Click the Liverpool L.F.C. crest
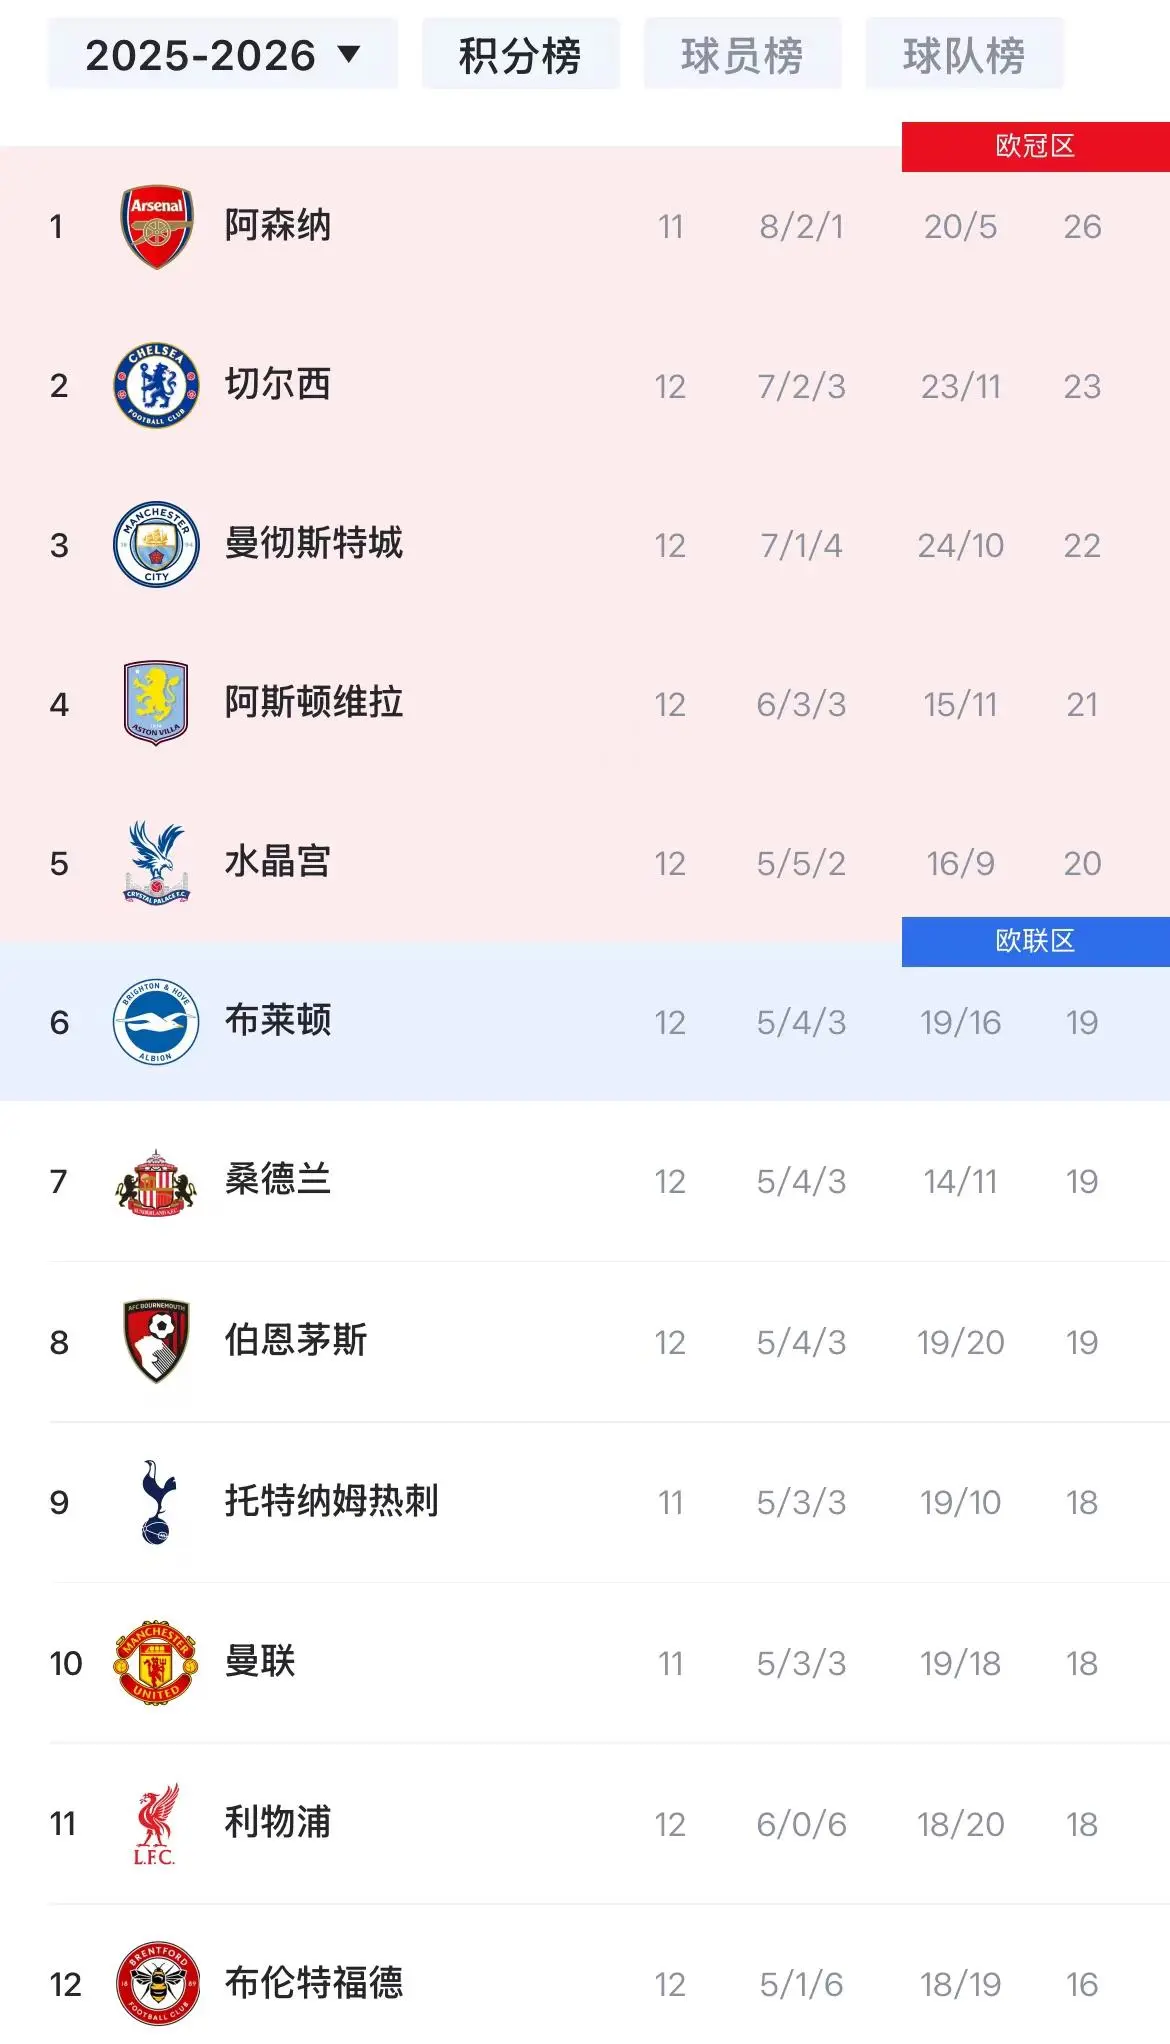1170x2044 pixels. [156, 1824]
